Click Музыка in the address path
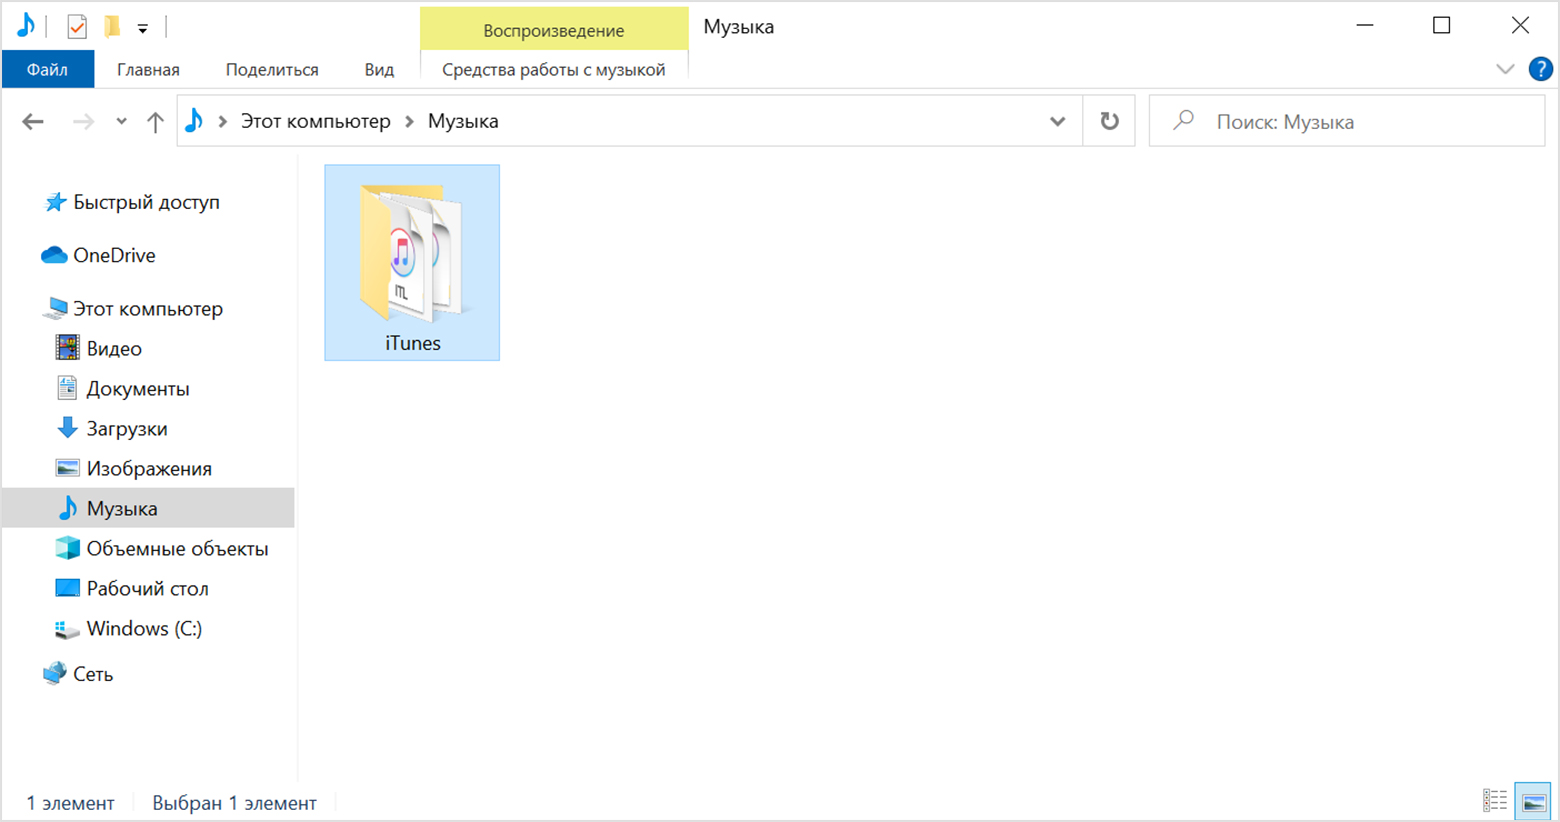The width and height of the screenshot is (1560, 822). point(463,121)
